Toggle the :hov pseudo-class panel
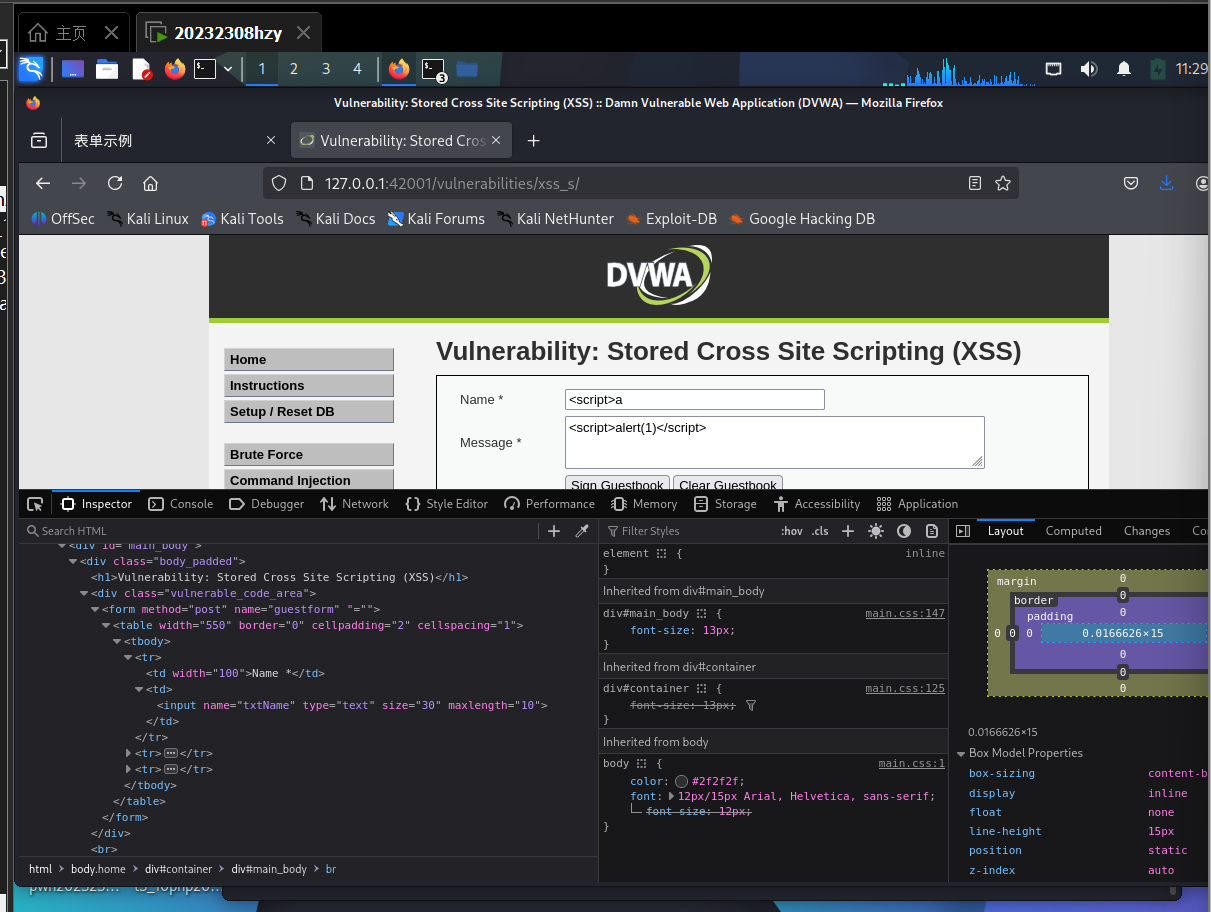Screen dimensions: 1211x912 (x=791, y=531)
